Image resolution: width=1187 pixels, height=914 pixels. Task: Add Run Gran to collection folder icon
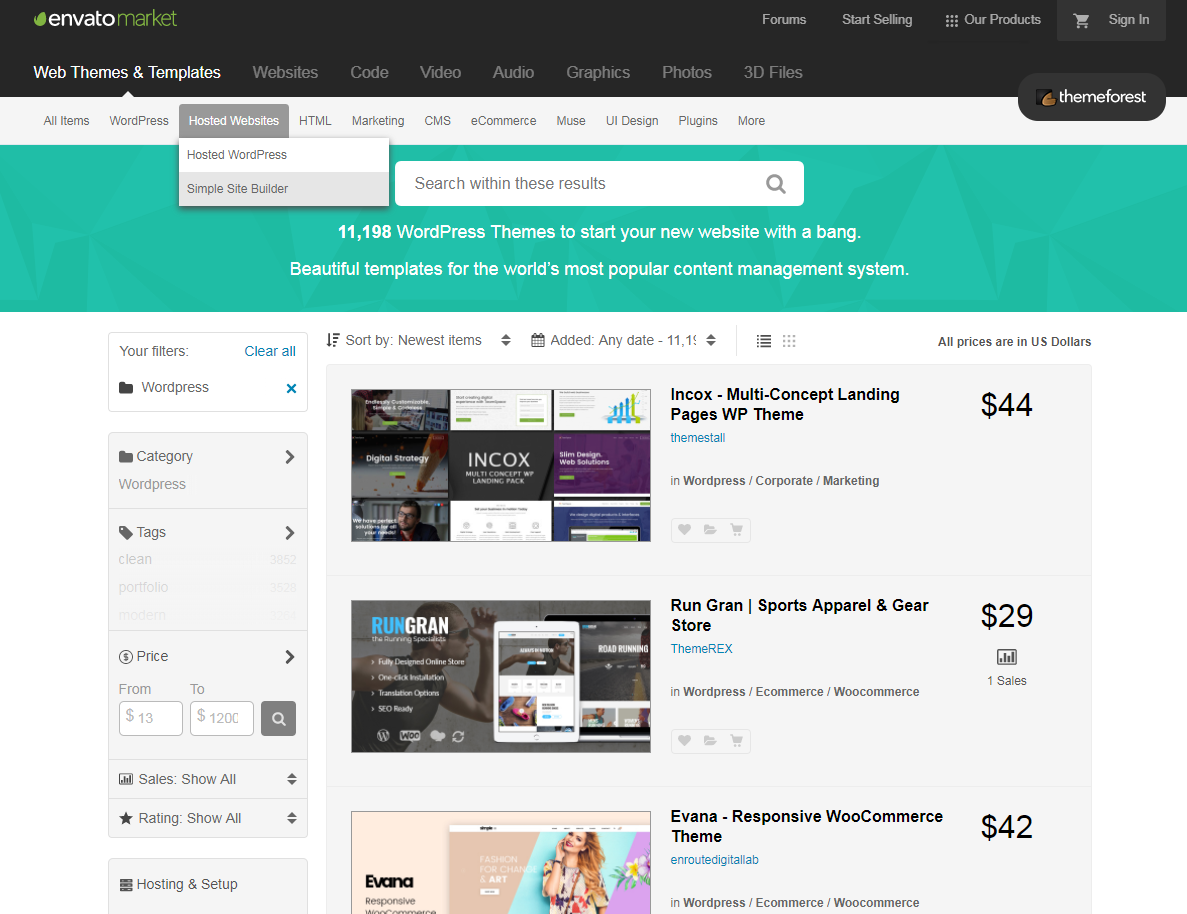pyautogui.click(x=710, y=741)
